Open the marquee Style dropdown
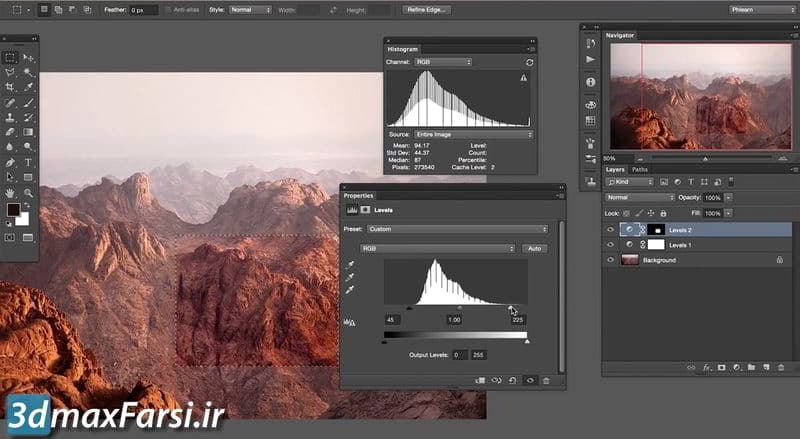 tap(250, 10)
